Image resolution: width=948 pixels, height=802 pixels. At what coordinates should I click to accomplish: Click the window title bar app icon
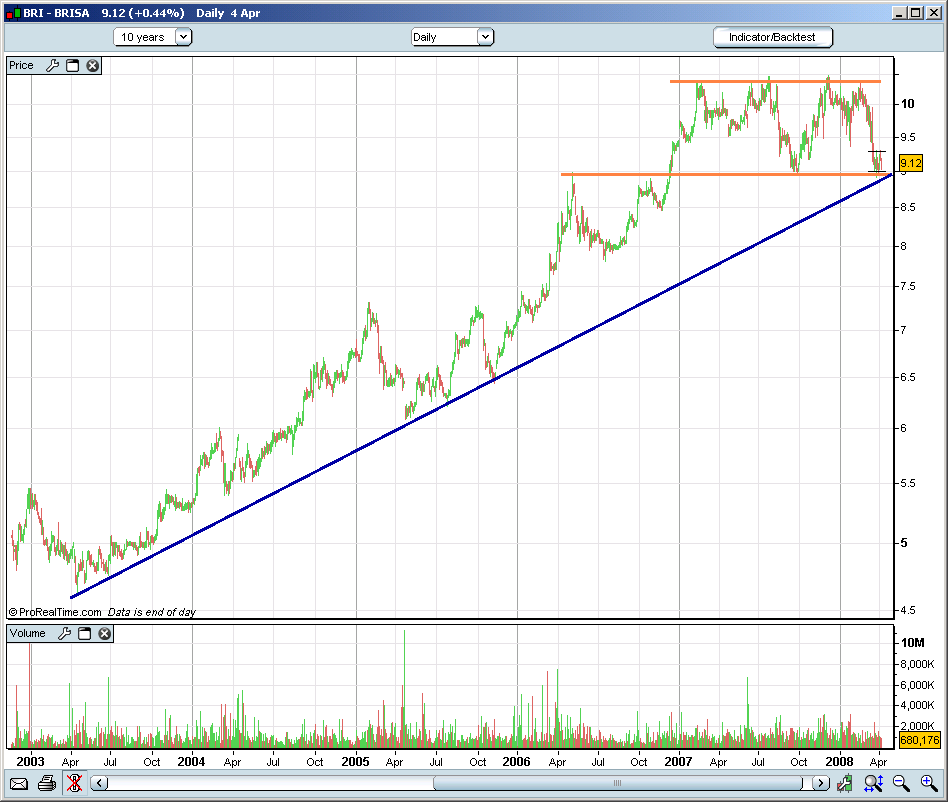click(13, 13)
